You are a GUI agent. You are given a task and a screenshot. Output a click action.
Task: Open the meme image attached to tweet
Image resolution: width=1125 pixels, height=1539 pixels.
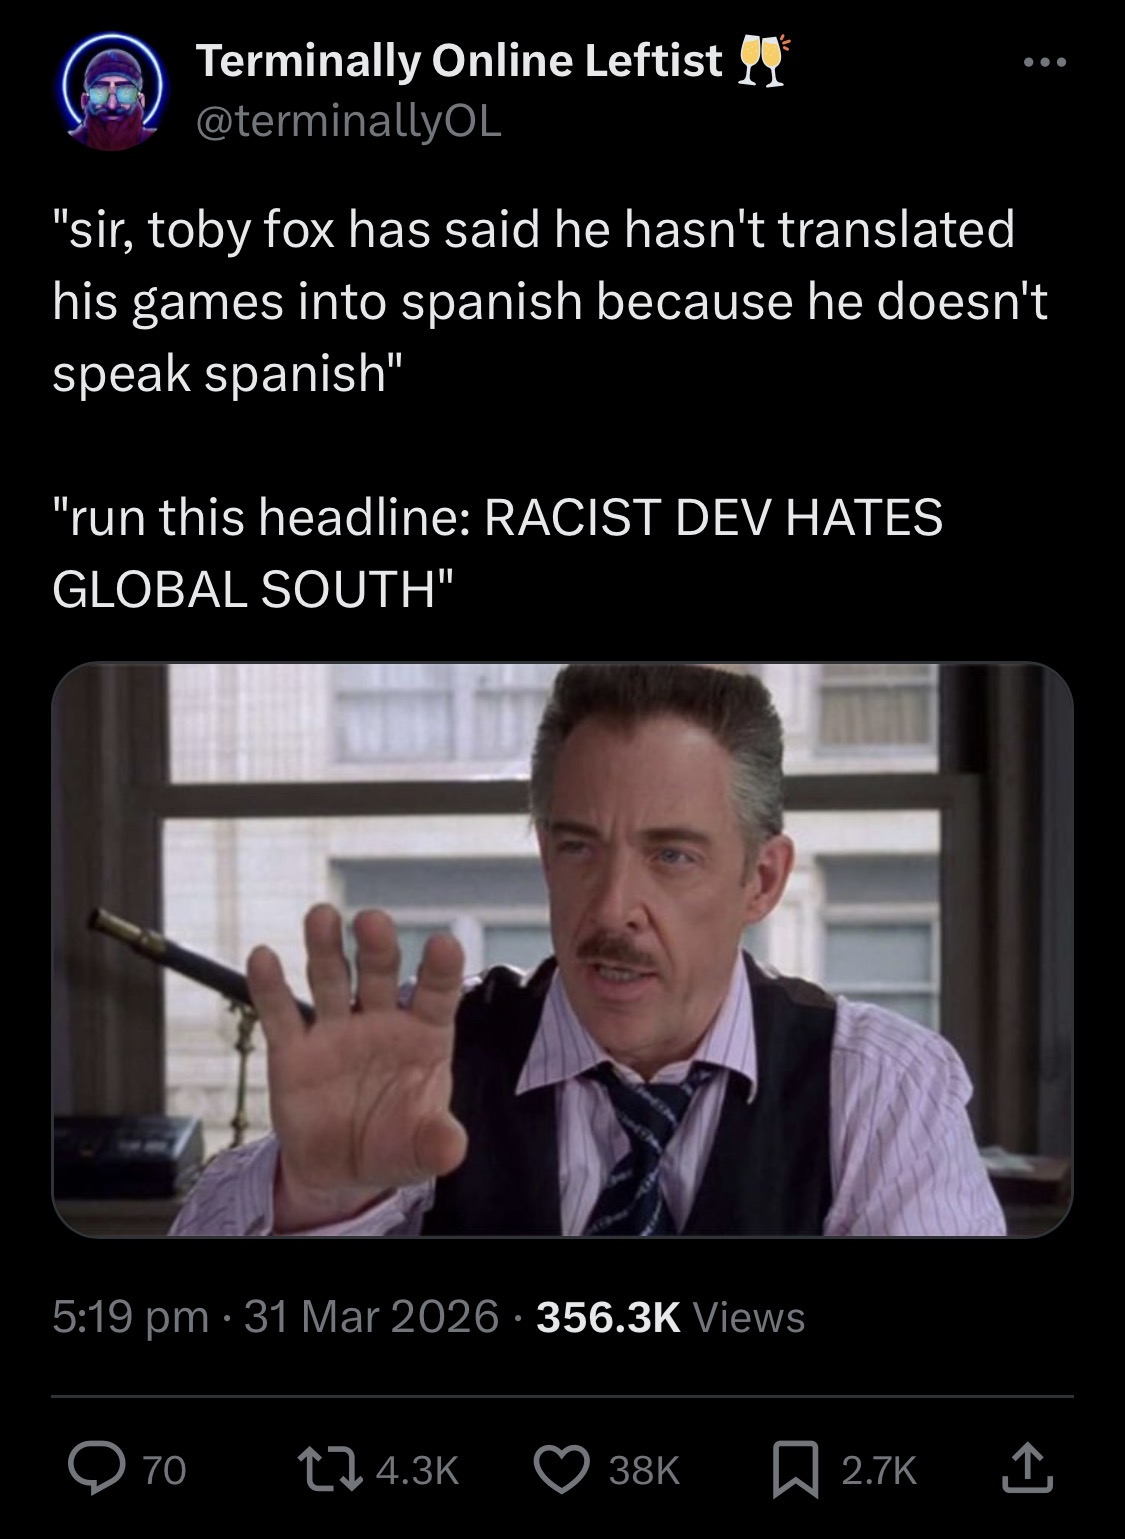[x=562, y=949]
